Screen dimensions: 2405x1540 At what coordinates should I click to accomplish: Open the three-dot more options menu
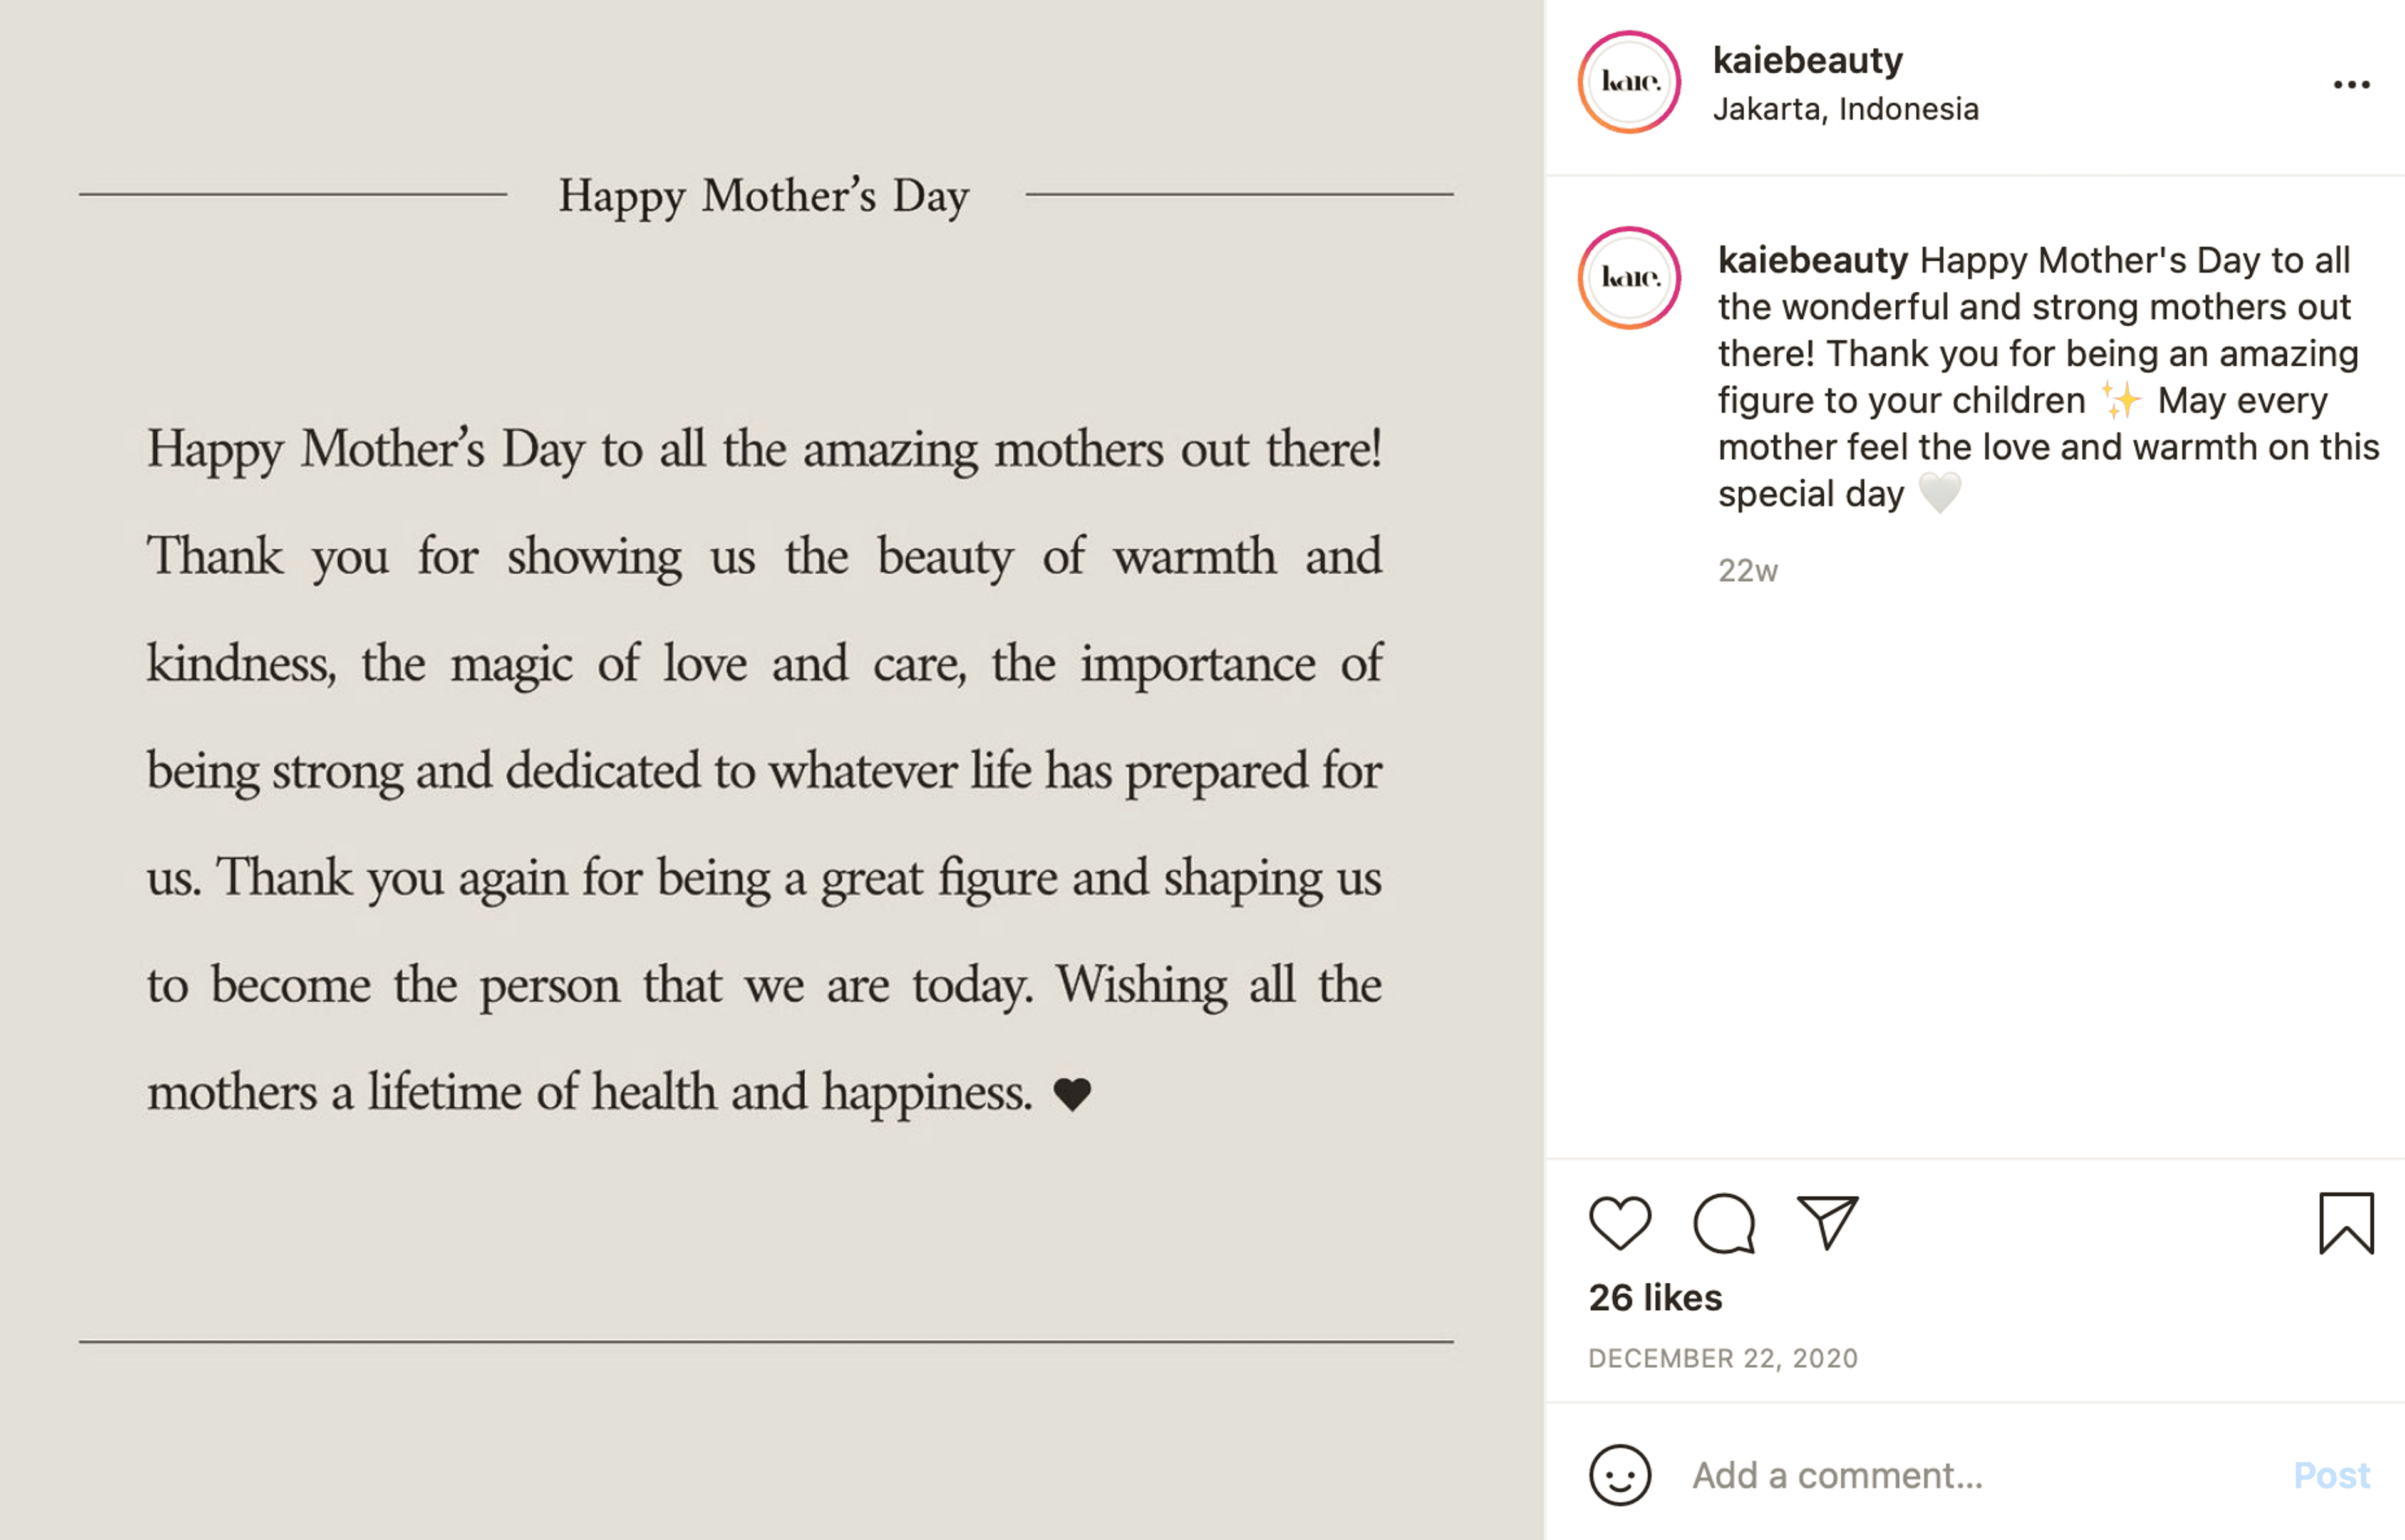tap(2351, 85)
